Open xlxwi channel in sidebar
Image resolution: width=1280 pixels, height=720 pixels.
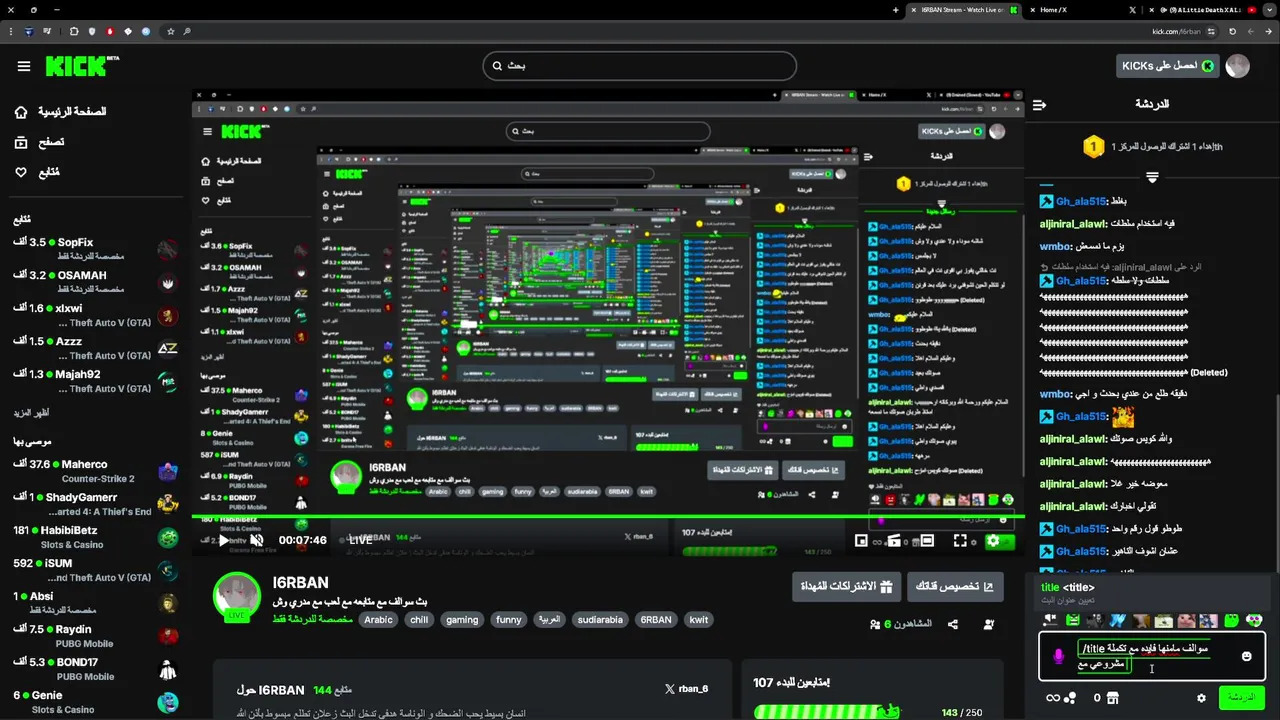pos(95,315)
